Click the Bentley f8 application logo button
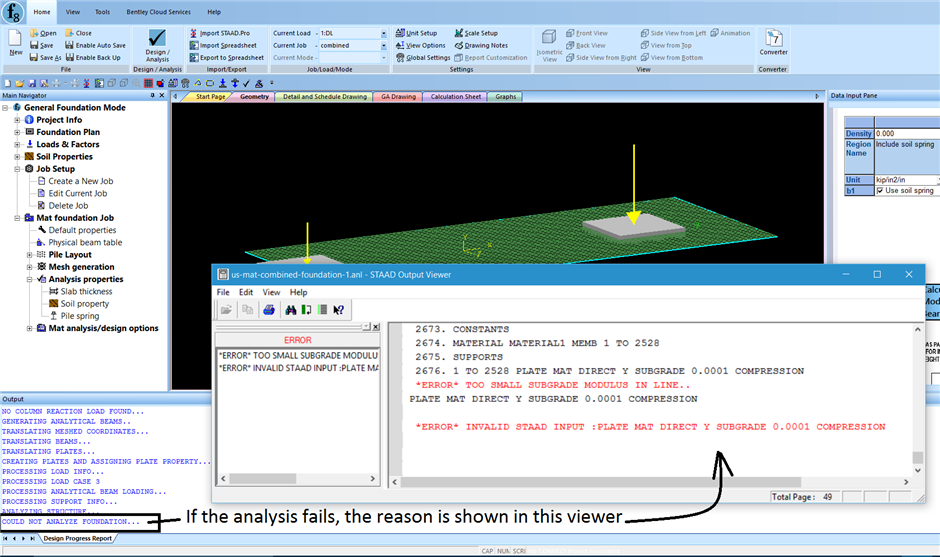 tap(13, 12)
